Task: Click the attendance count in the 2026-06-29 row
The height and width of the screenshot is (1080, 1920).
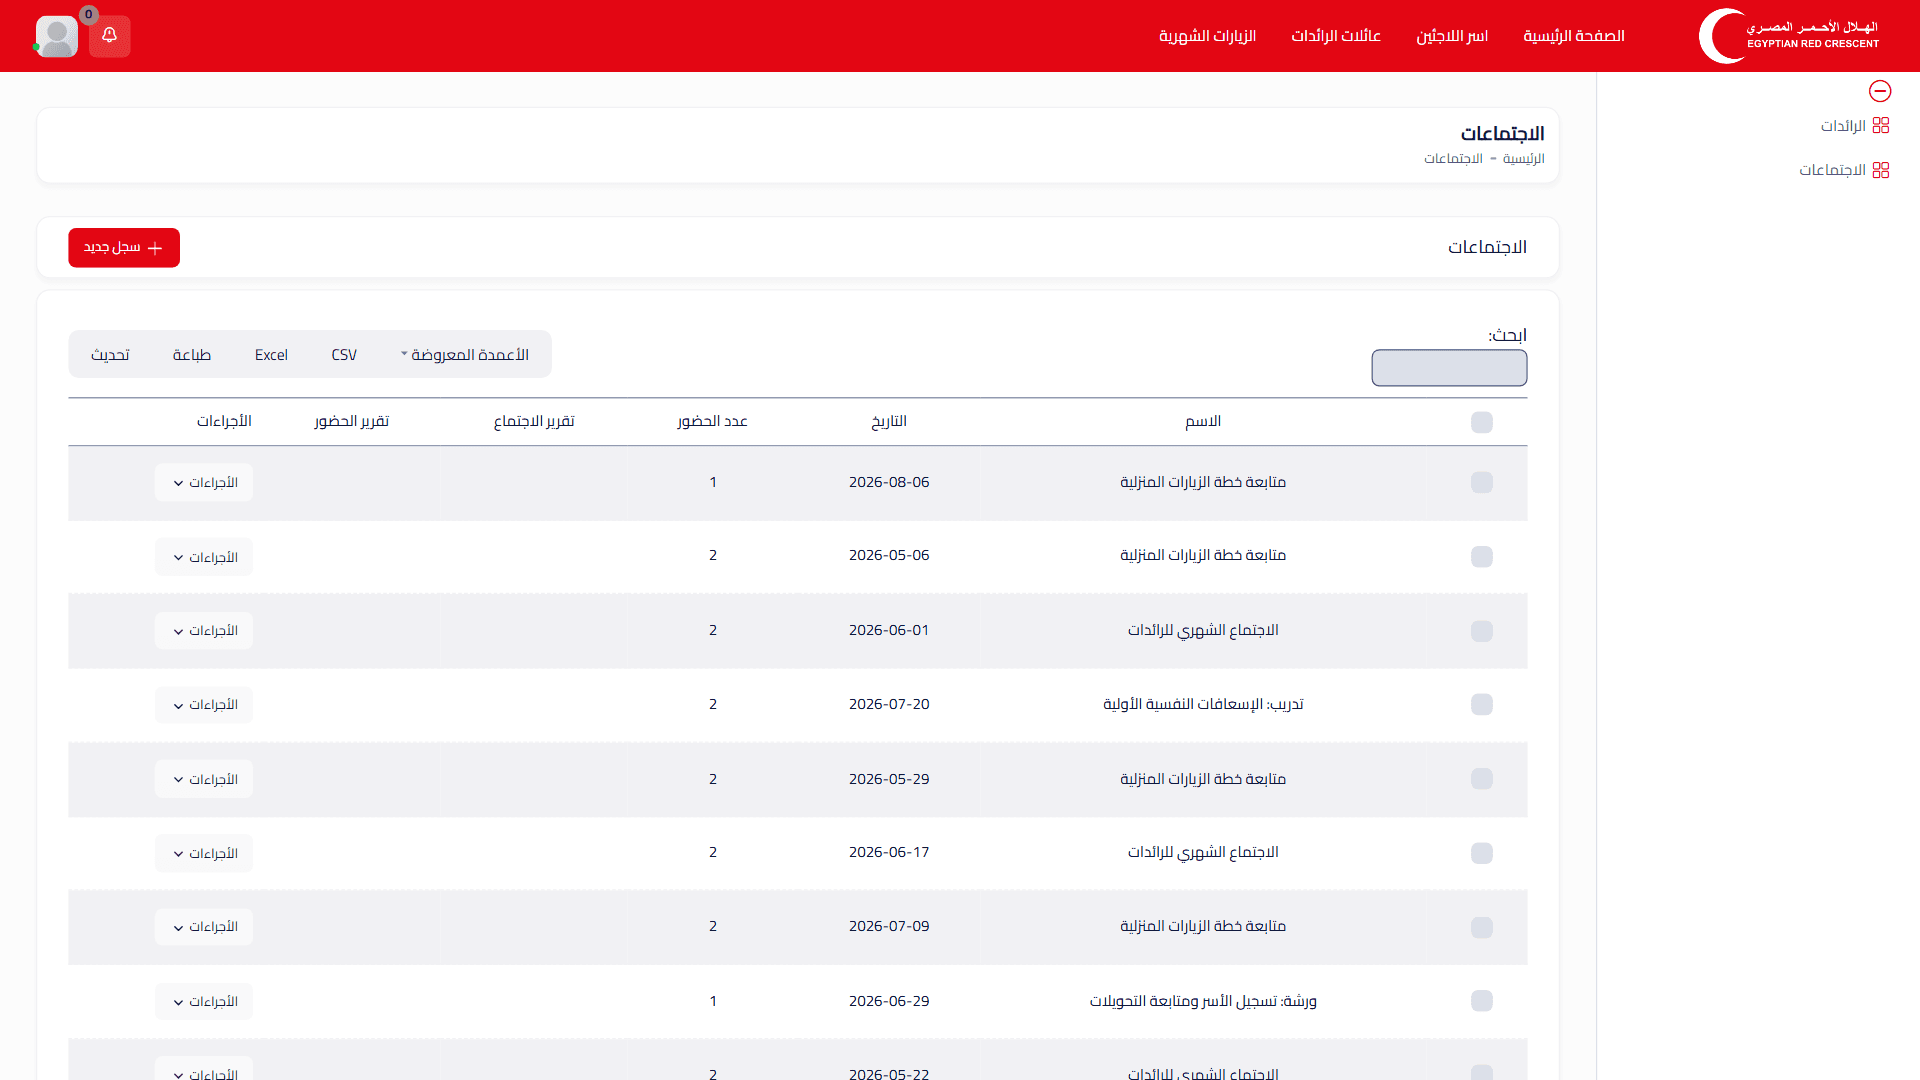Action: (x=713, y=1001)
